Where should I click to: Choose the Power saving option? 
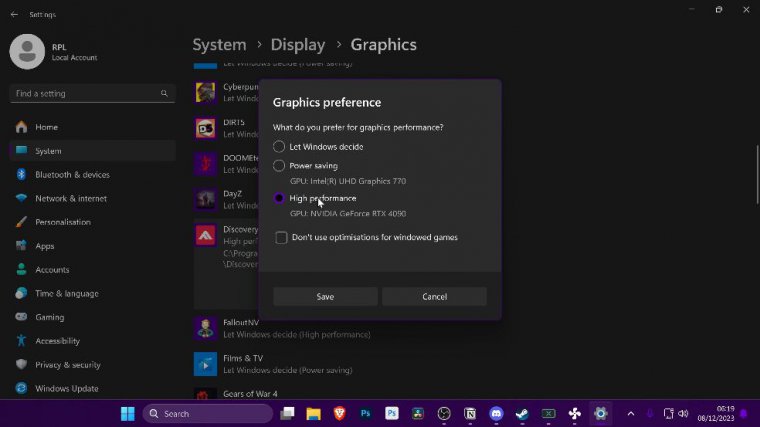(x=279, y=165)
